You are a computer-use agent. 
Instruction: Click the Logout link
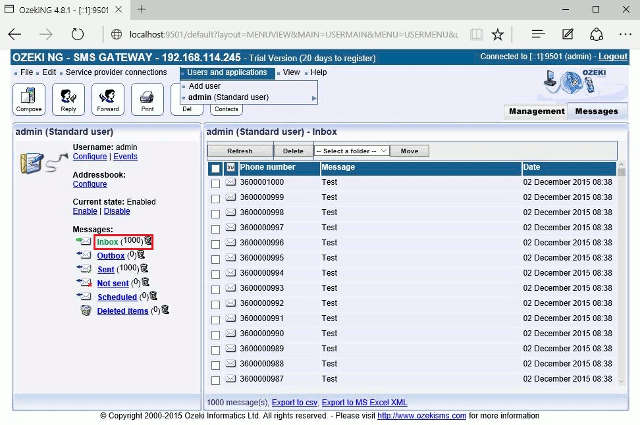pos(613,56)
